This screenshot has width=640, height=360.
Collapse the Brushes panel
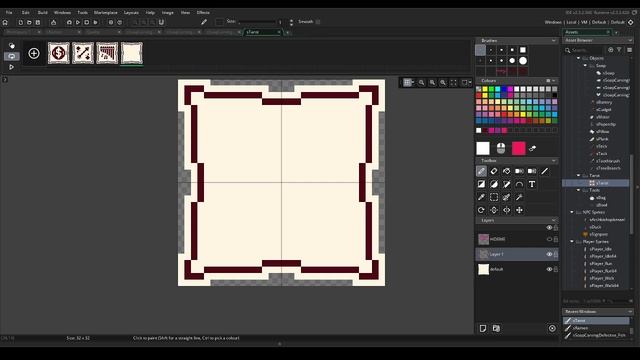pos(553,41)
